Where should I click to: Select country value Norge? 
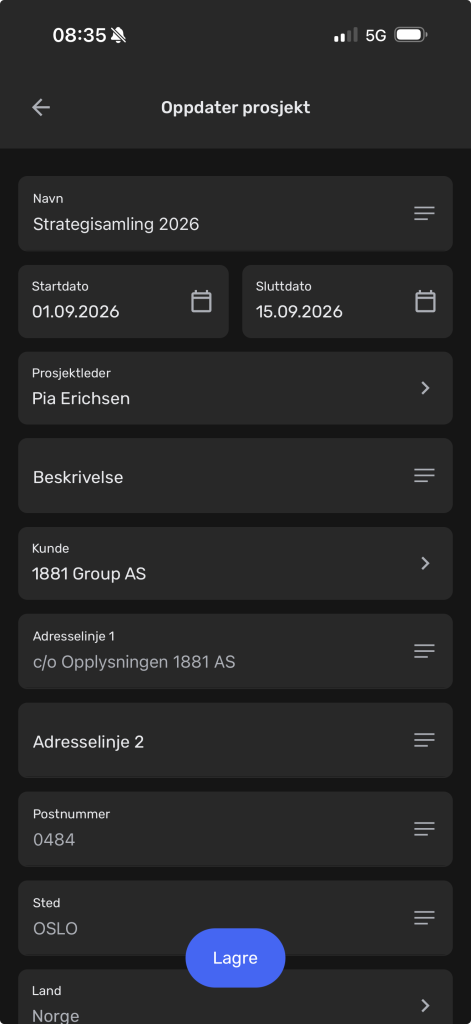pyautogui.click(x=56, y=1016)
